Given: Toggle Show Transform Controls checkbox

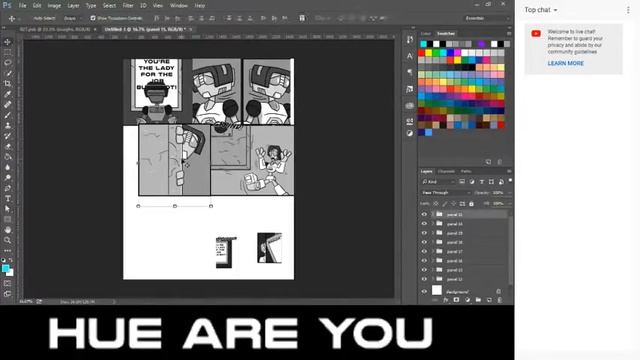Looking at the screenshot, I should pyautogui.click(x=93, y=18).
